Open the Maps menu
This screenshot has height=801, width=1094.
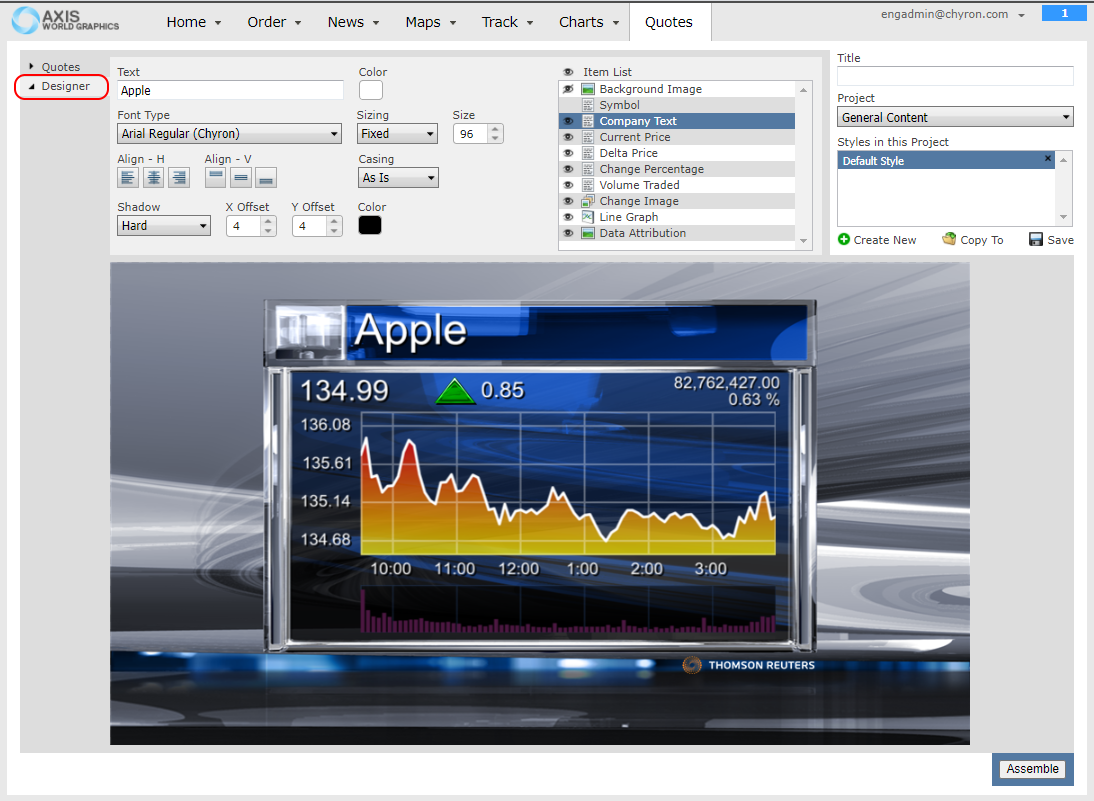coord(431,22)
